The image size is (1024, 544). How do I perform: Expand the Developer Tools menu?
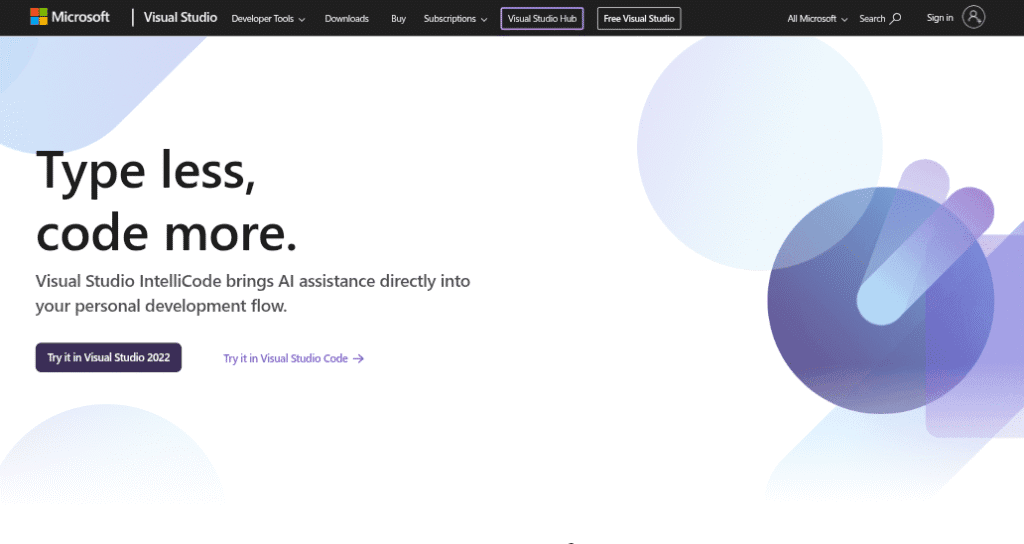tap(268, 19)
